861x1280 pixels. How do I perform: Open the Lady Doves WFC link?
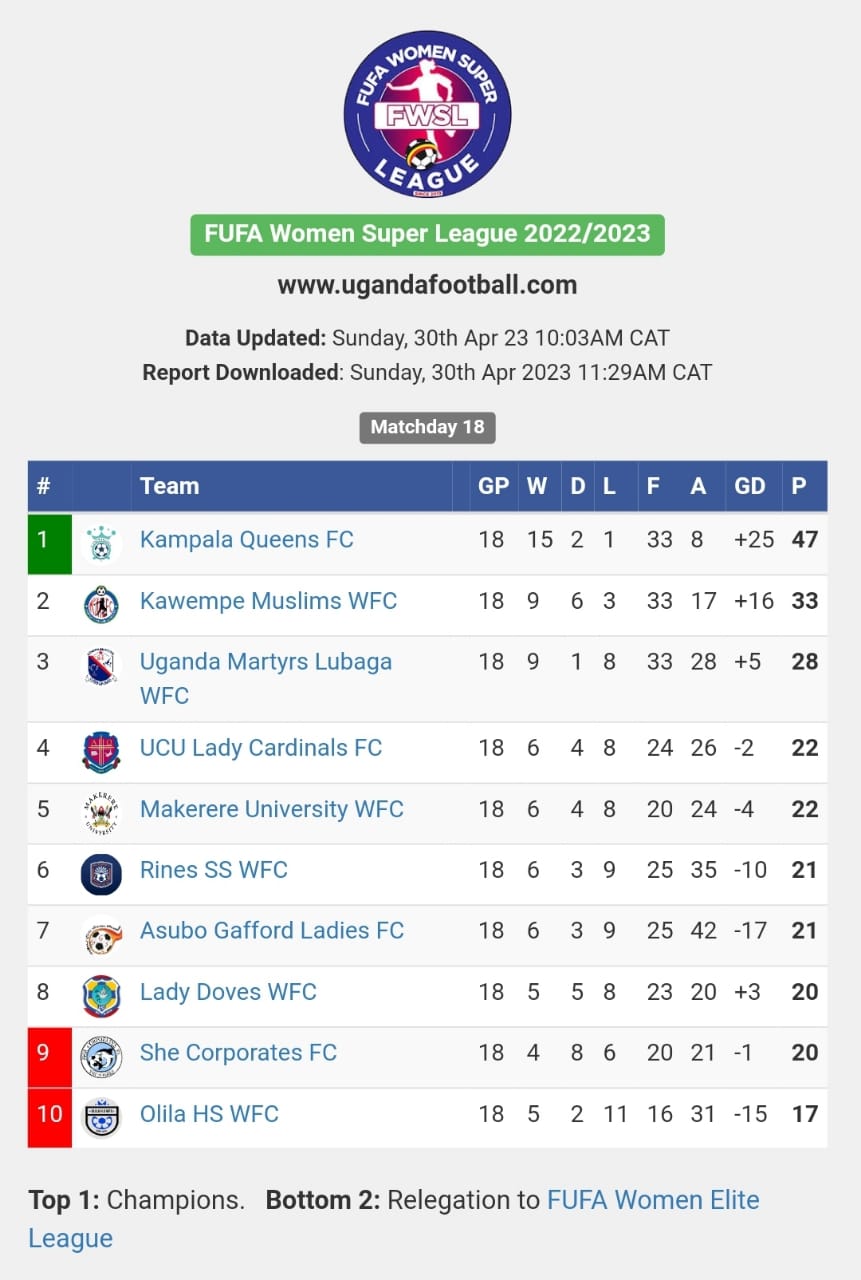[228, 992]
